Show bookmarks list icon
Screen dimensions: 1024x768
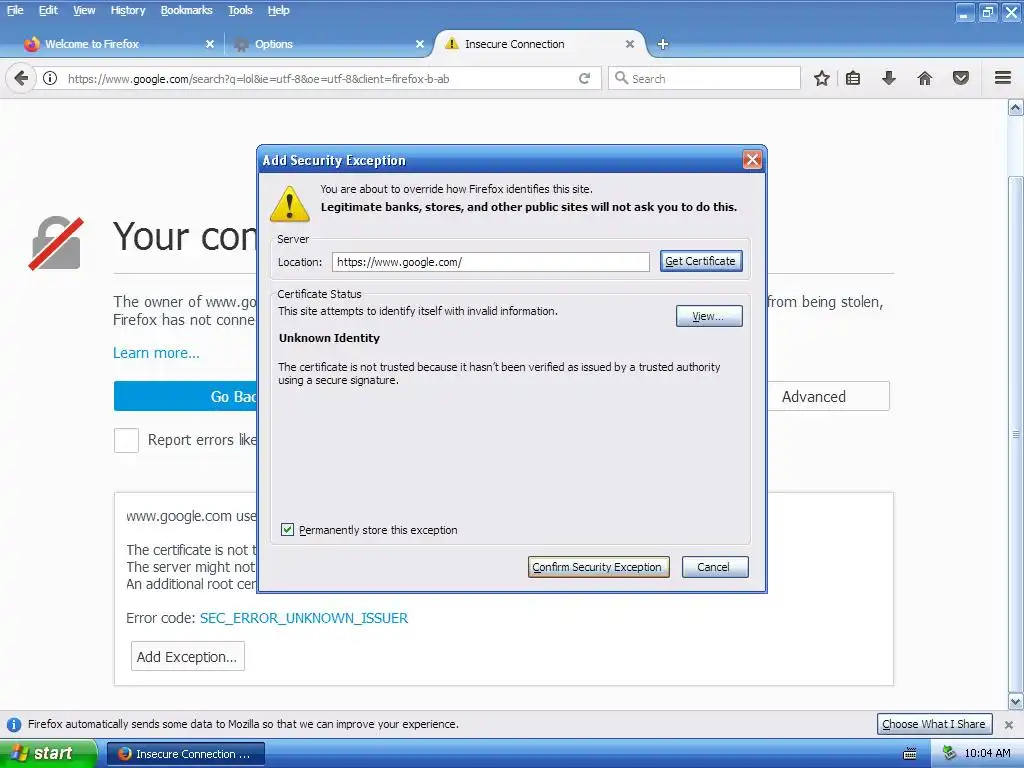point(852,78)
